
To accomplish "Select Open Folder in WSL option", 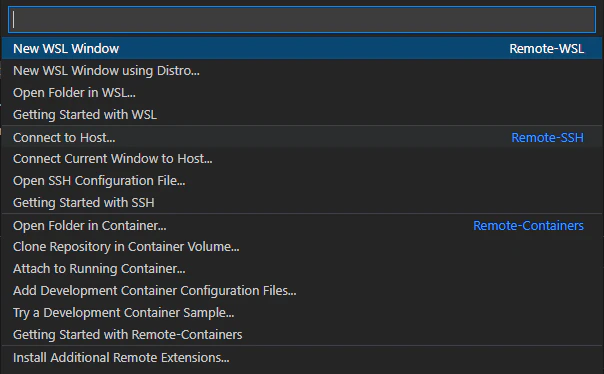I will pos(302,92).
